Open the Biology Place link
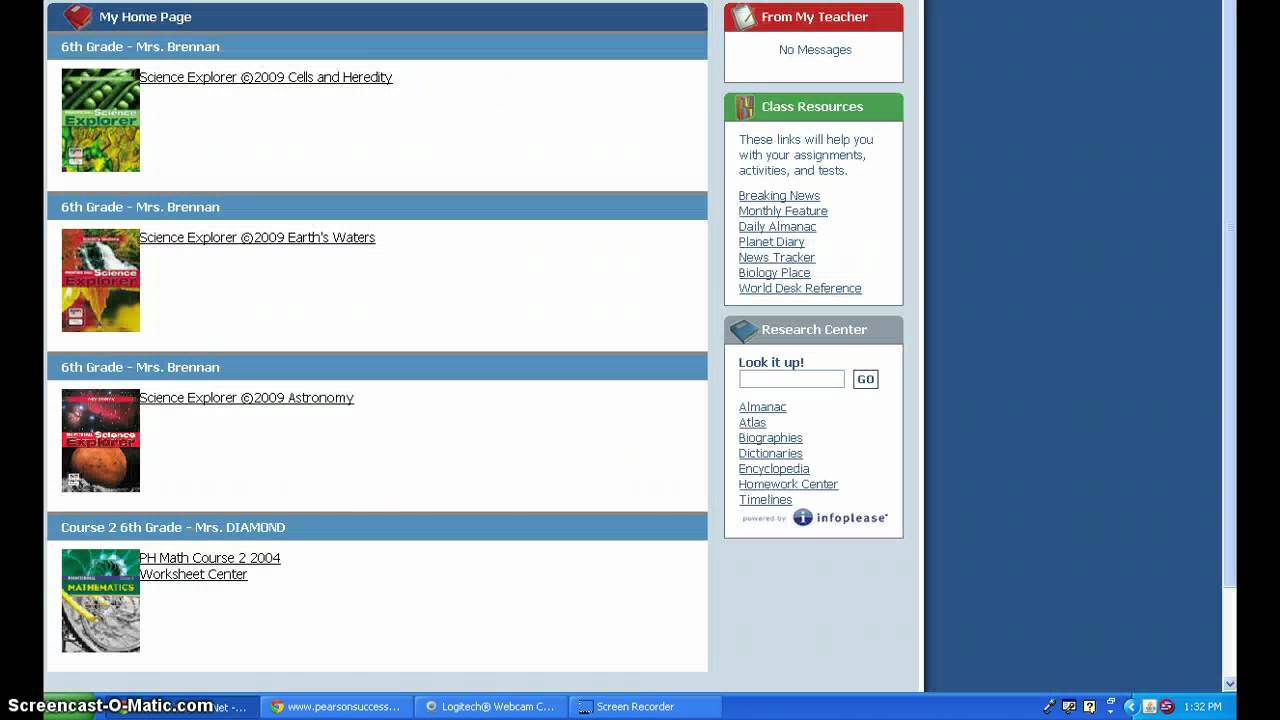Viewport: 1280px width, 720px height. coord(774,273)
